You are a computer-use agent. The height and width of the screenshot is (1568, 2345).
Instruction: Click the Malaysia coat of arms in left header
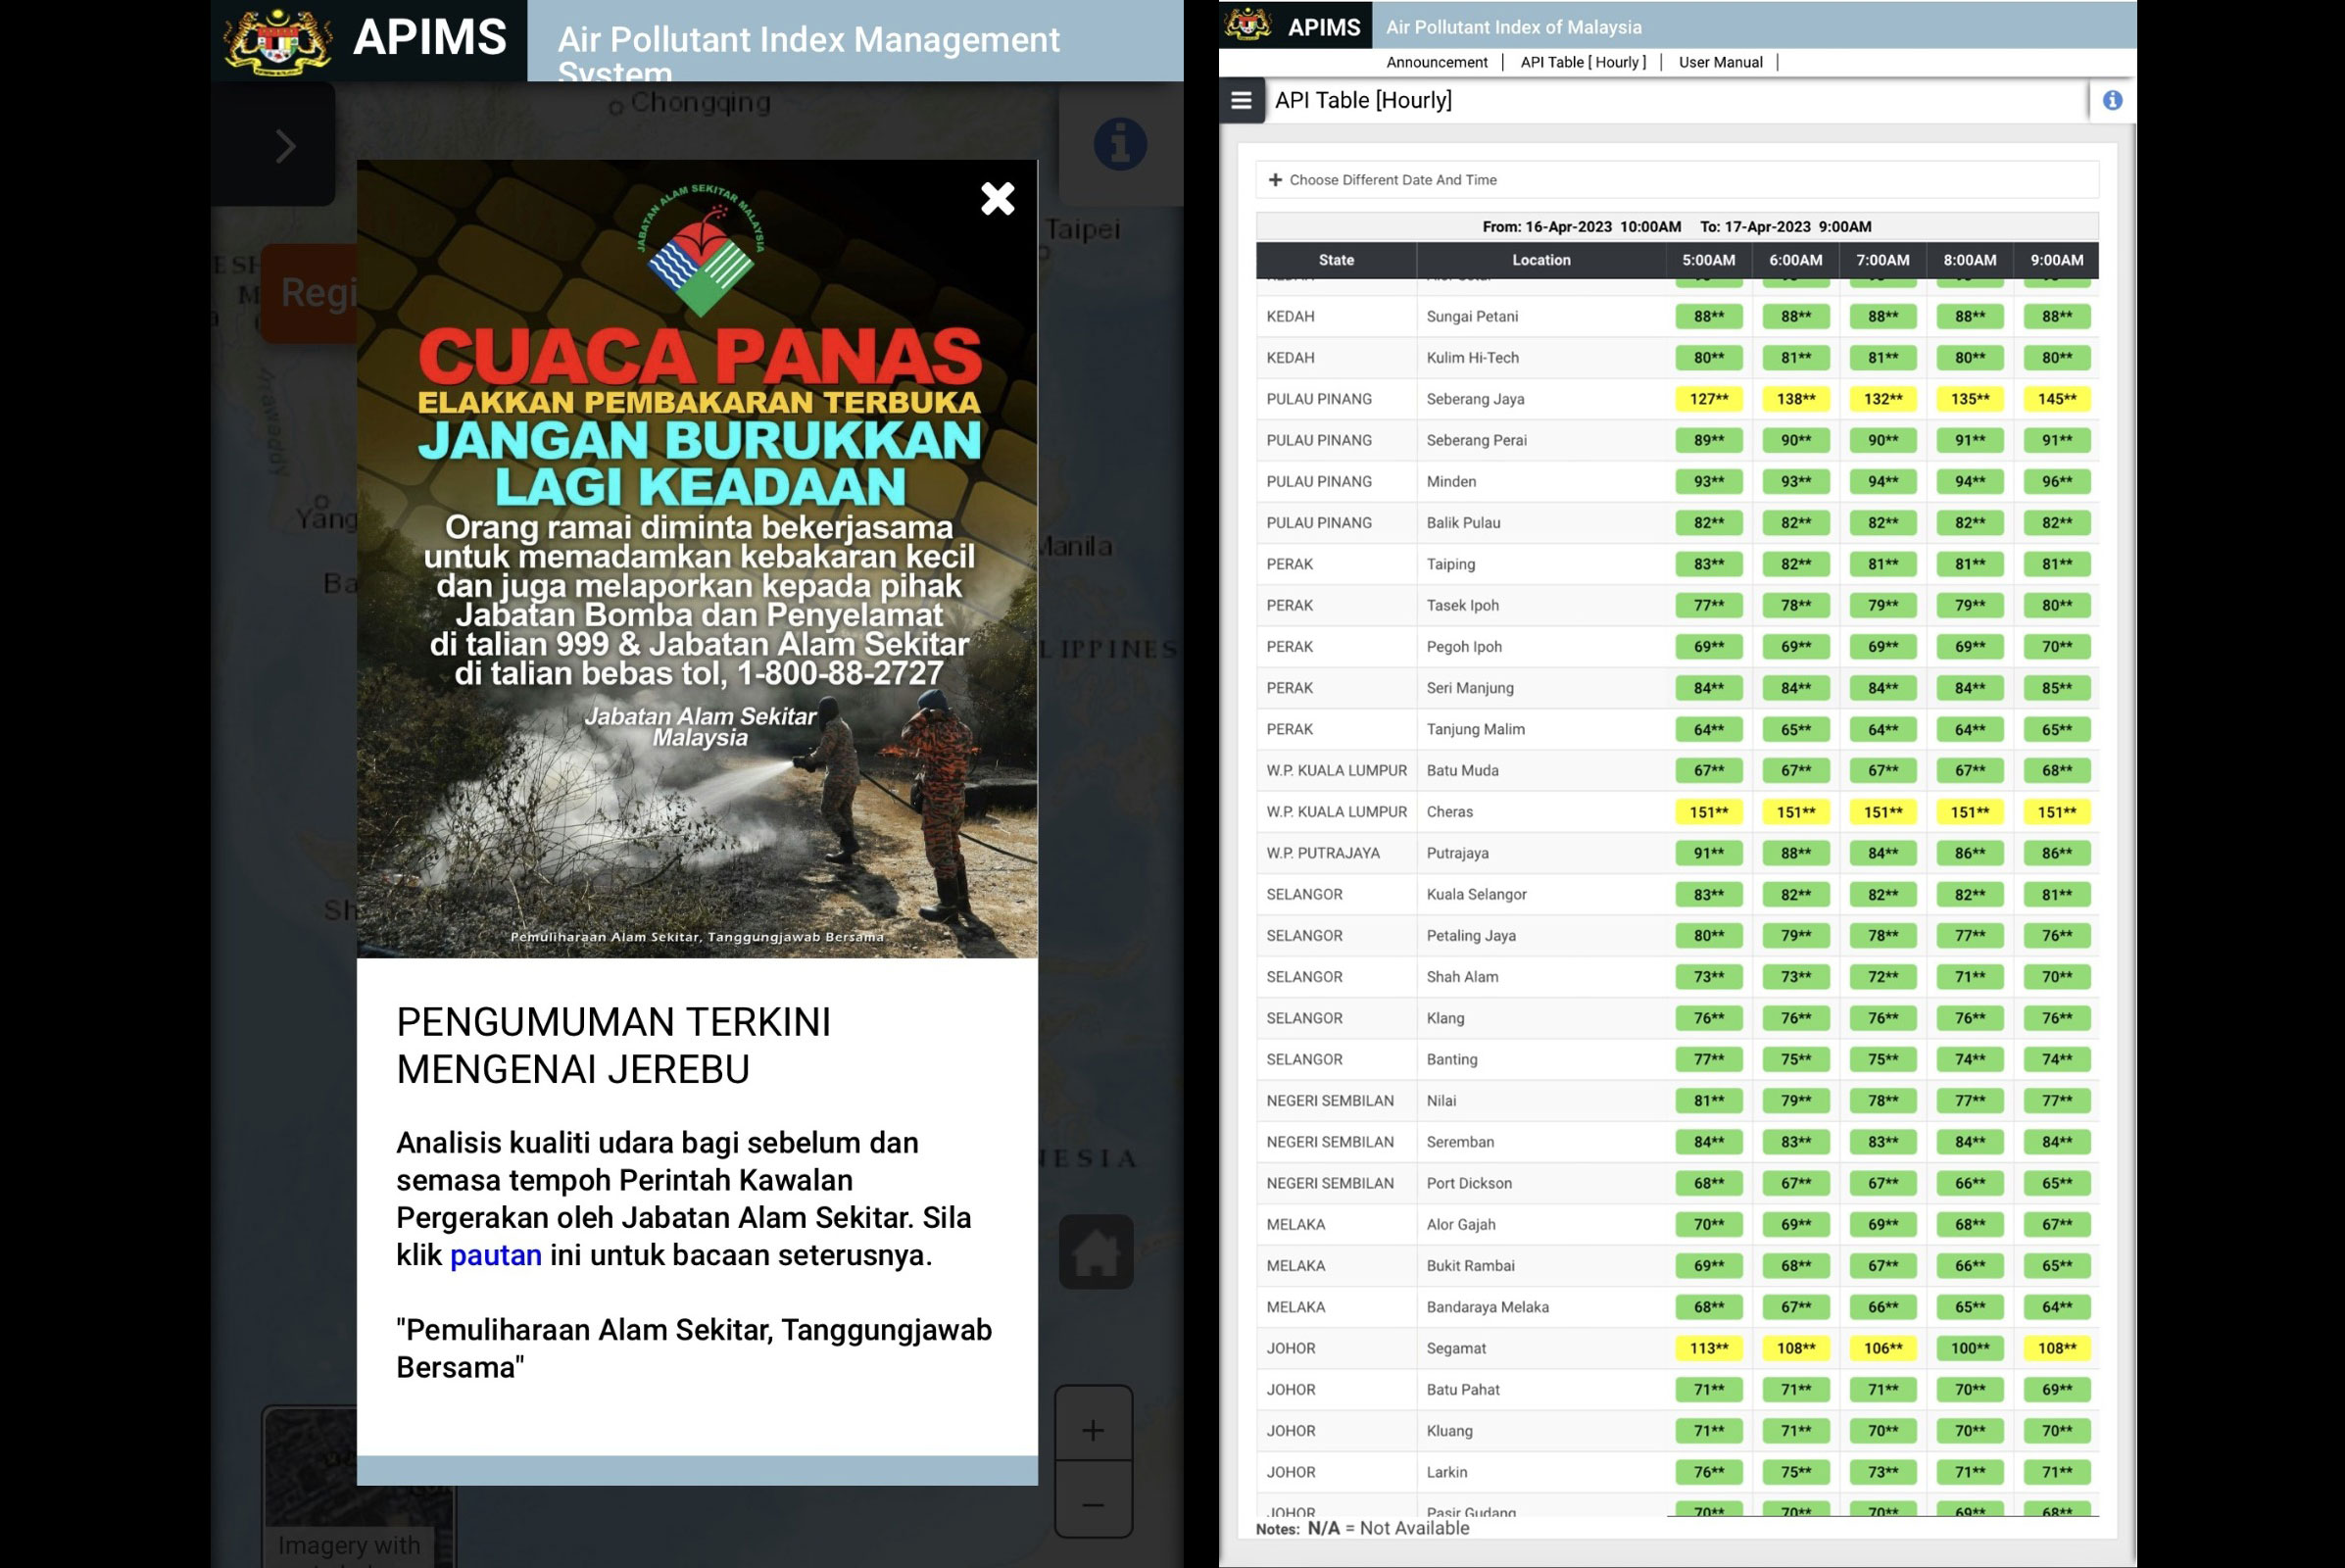277,41
